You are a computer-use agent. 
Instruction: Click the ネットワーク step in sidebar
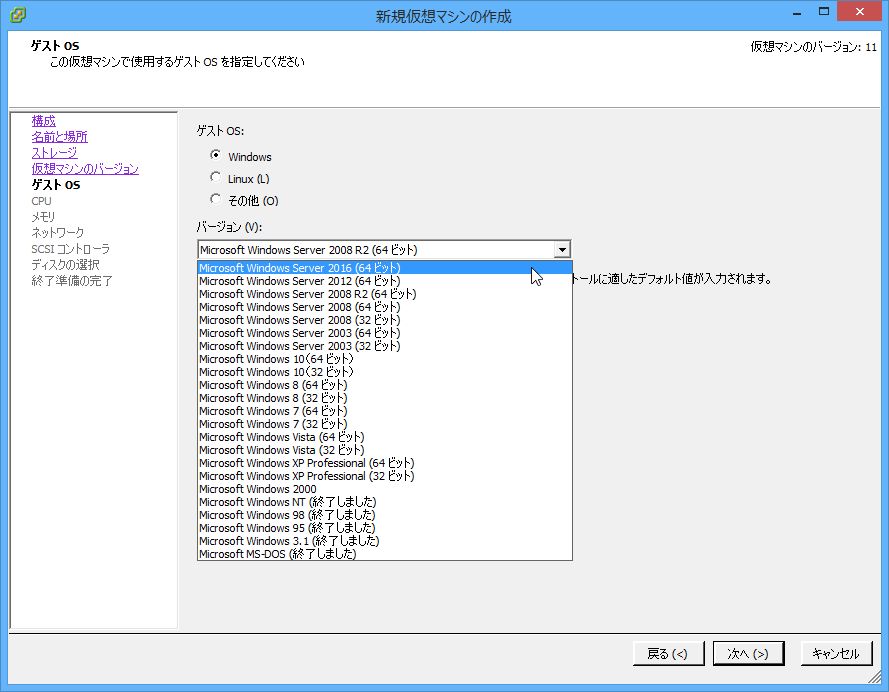click(58, 232)
